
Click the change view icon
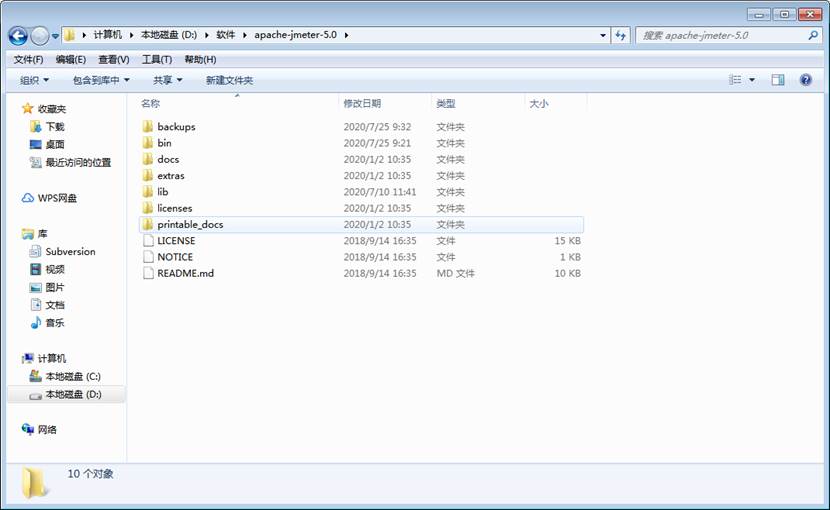735,80
